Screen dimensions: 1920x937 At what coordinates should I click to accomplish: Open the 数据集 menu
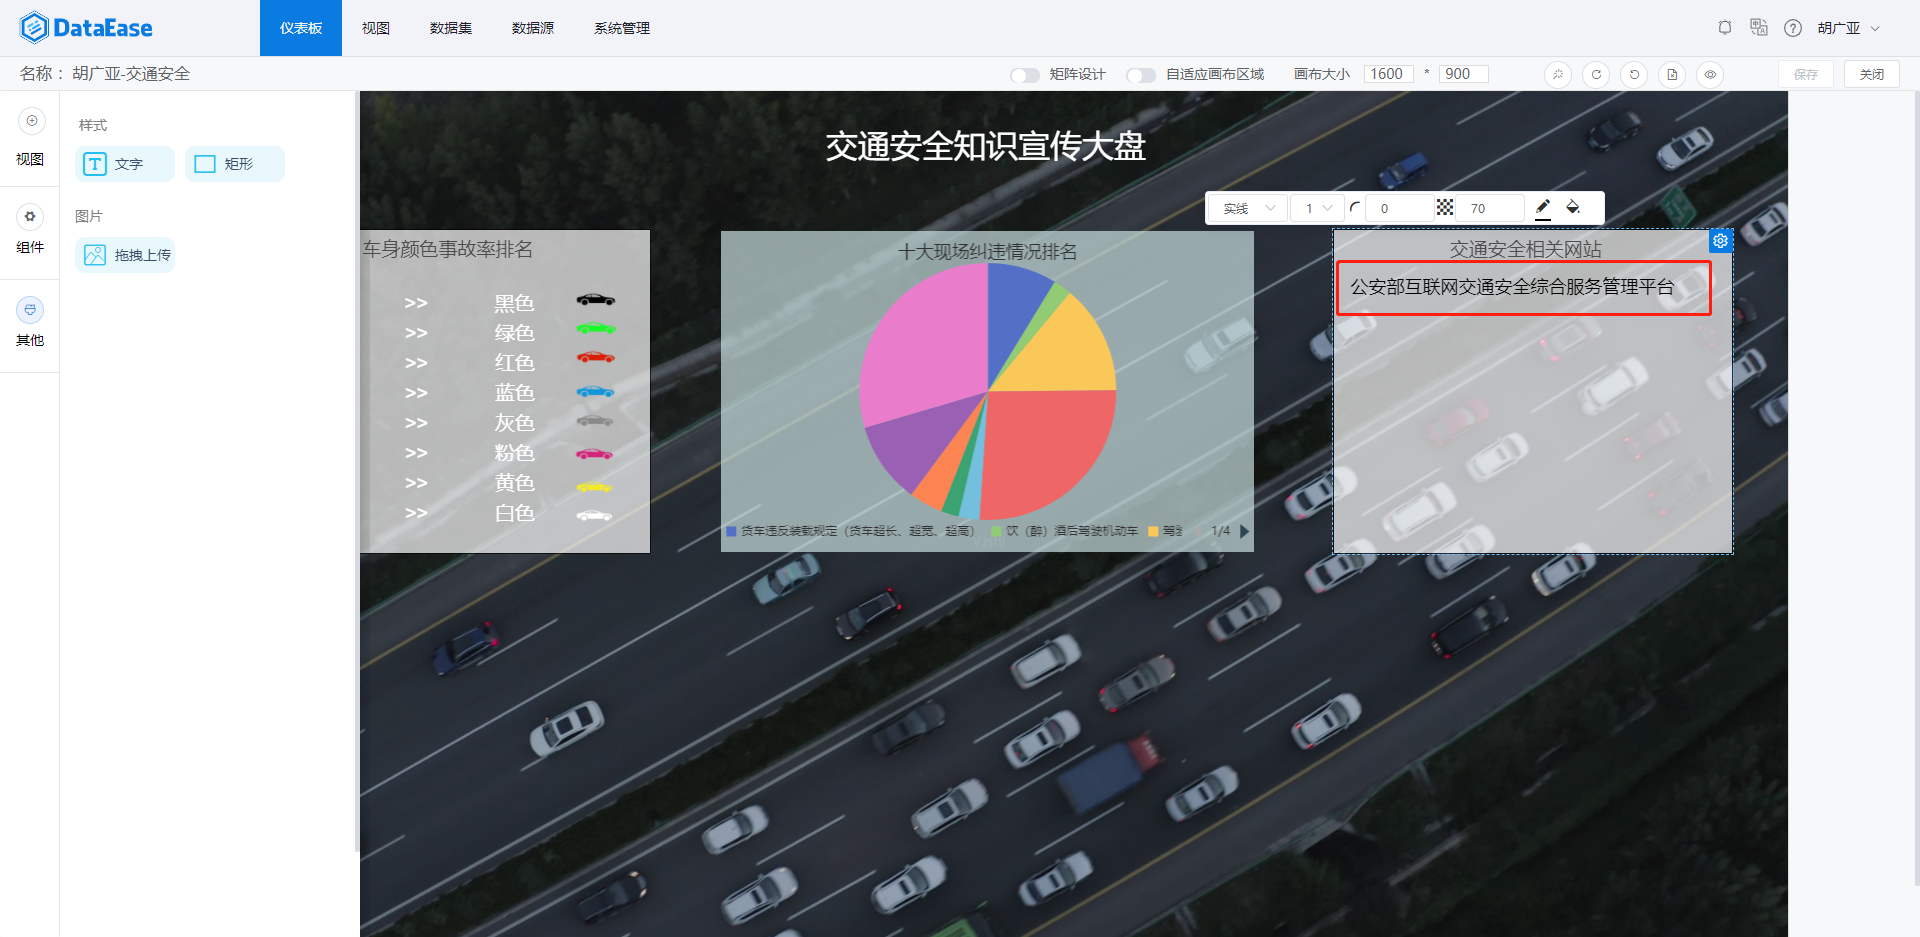[x=451, y=28]
